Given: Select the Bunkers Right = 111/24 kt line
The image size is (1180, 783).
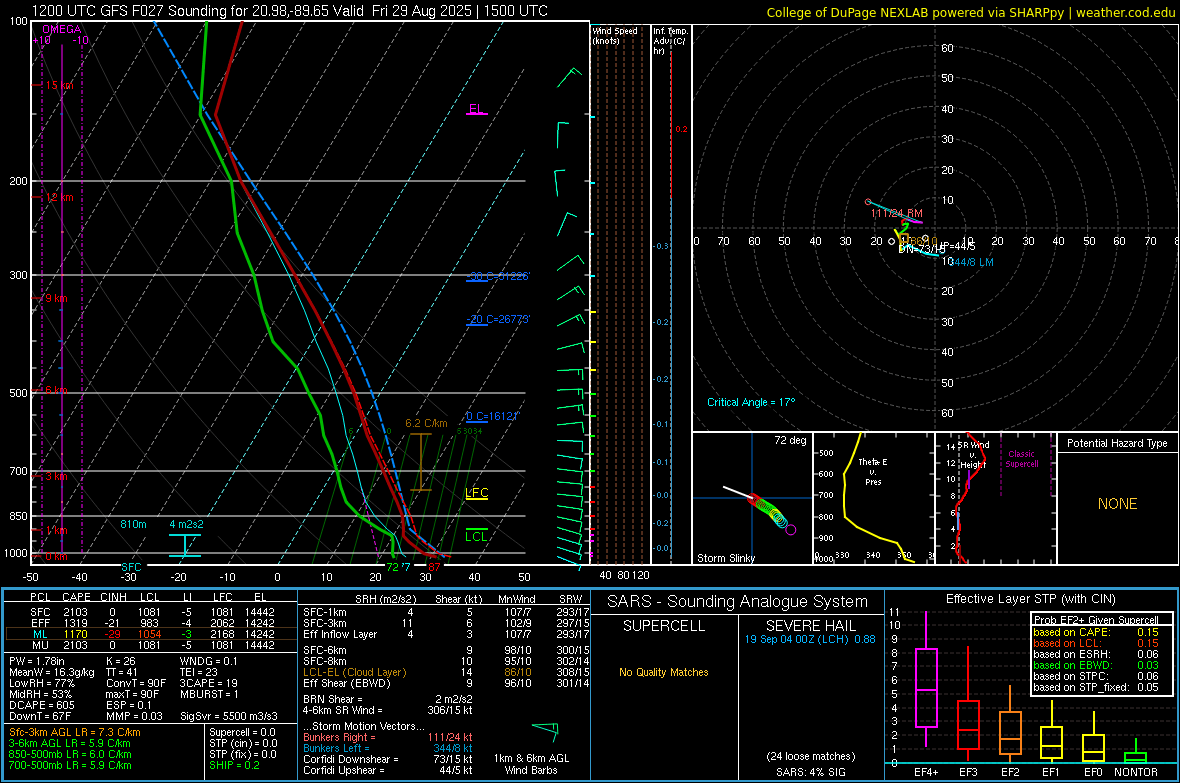Looking at the screenshot, I should point(388,737).
